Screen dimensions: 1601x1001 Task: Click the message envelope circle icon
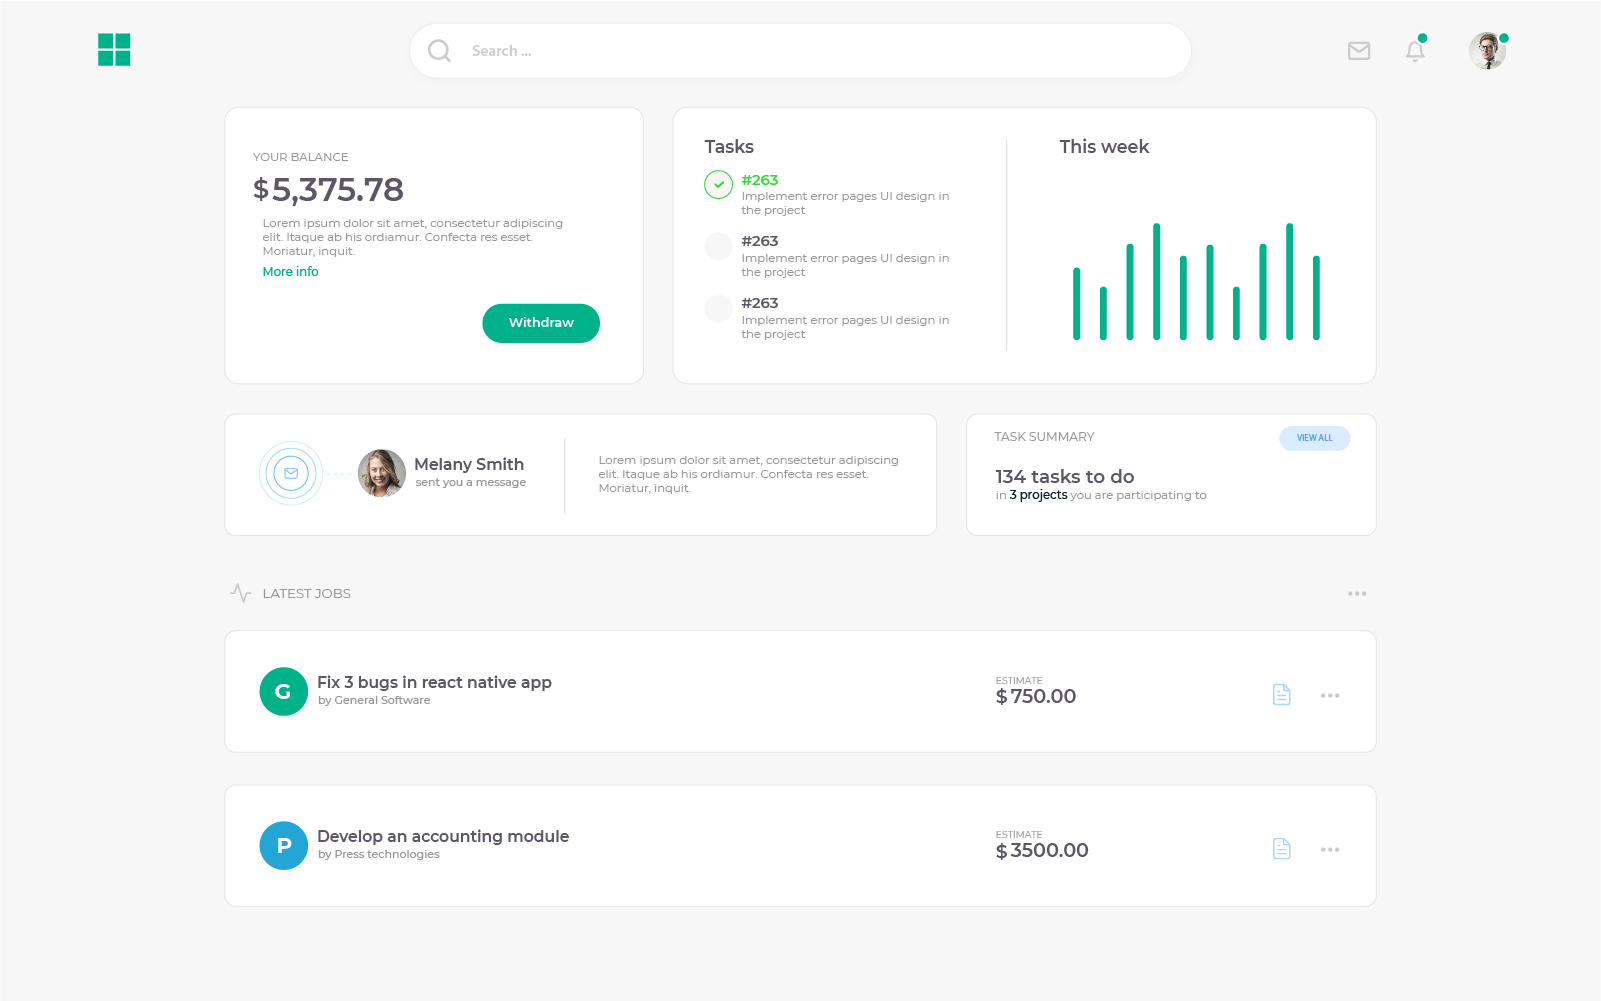tap(291, 474)
